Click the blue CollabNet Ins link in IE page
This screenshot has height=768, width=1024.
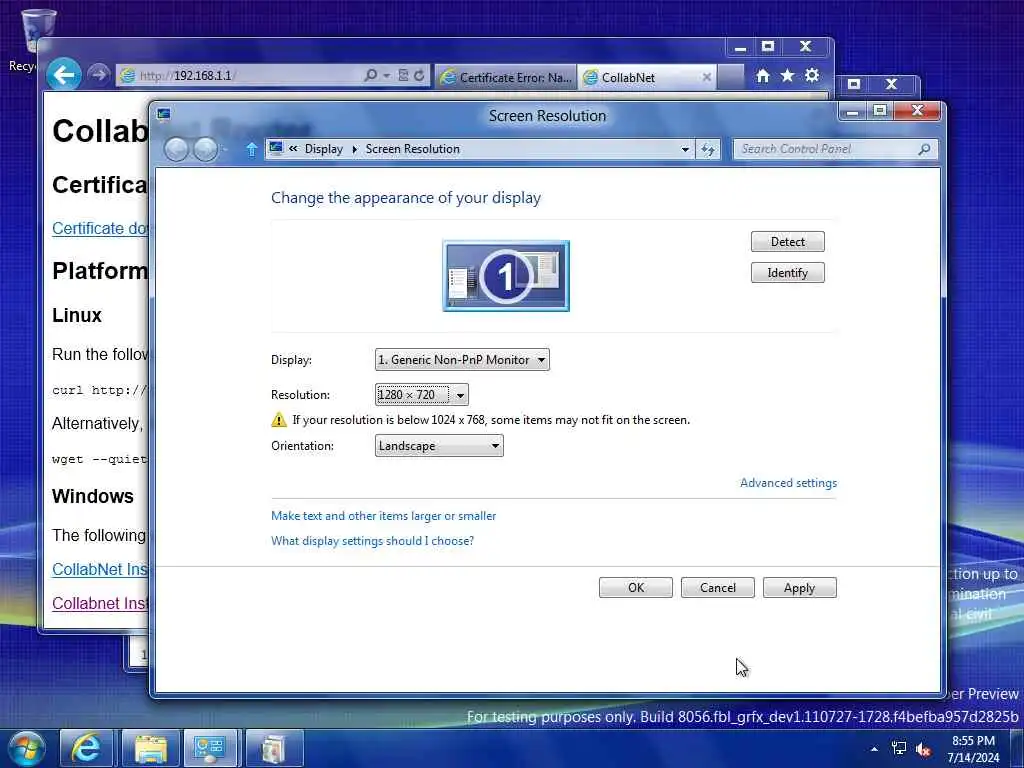(x=101, y=569)
